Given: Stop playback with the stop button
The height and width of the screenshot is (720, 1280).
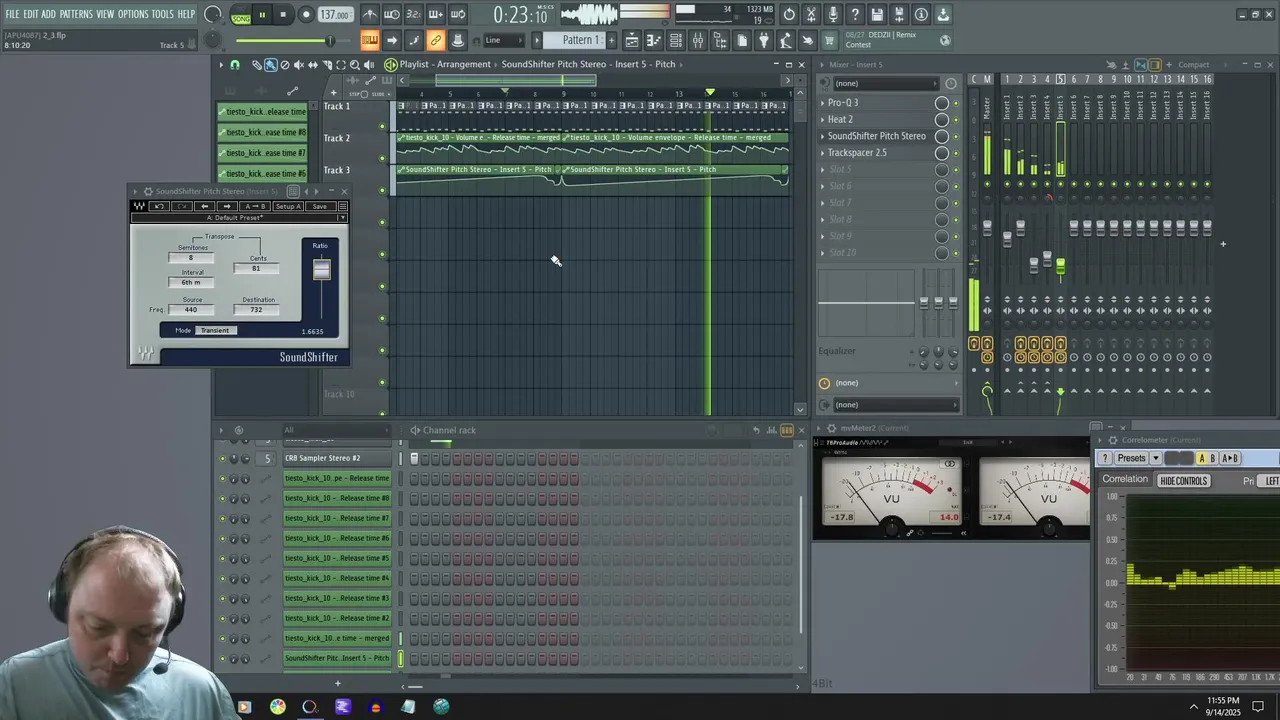Looking at the screenshot, I should [x=283, y=15].
